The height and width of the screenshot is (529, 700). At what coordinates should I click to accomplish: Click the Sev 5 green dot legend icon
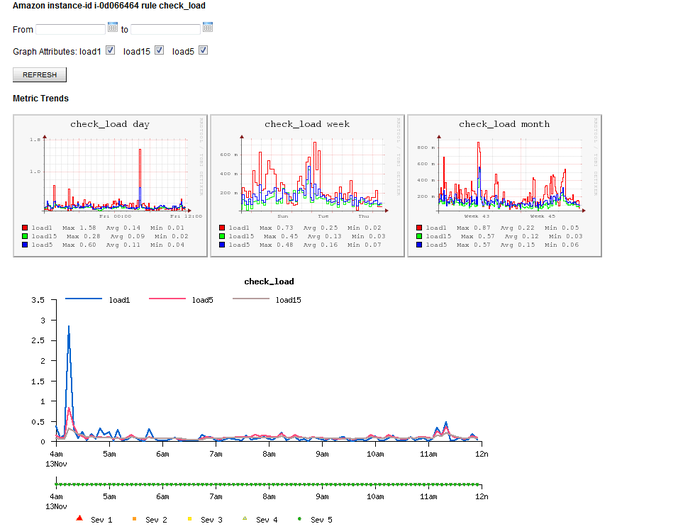pos(300,519)
